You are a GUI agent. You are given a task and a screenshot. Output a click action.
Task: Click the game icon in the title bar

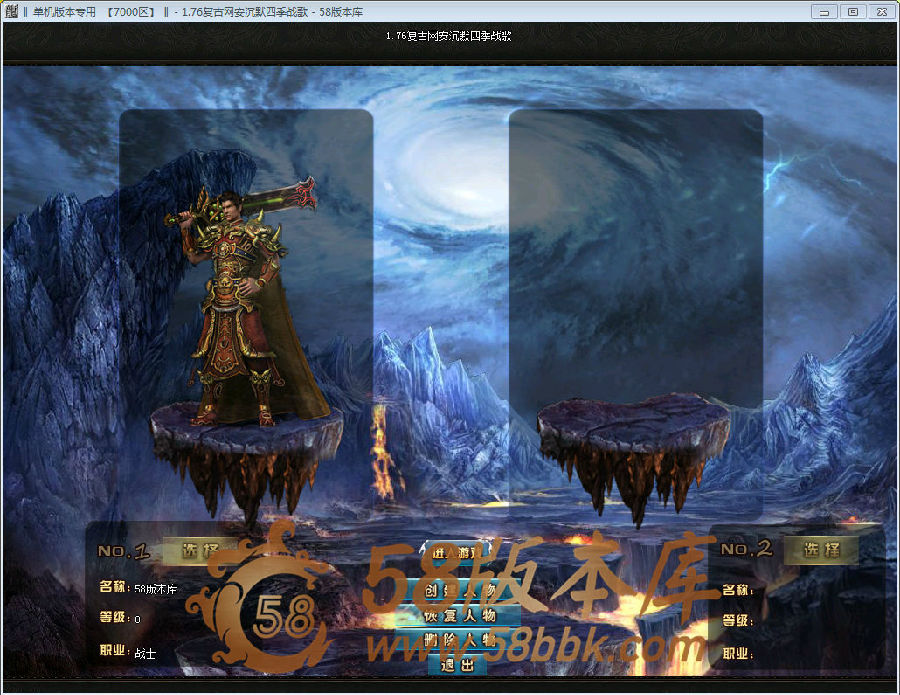click(11, 11)
